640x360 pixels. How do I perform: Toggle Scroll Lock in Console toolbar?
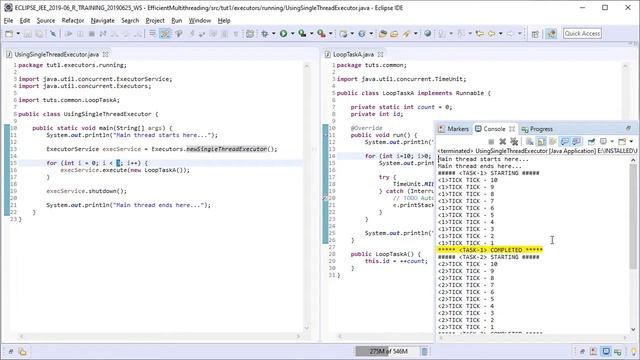pos(541,142)
